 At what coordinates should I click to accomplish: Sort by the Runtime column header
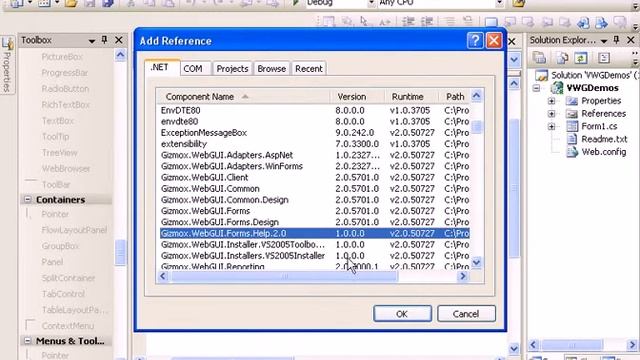411,97
